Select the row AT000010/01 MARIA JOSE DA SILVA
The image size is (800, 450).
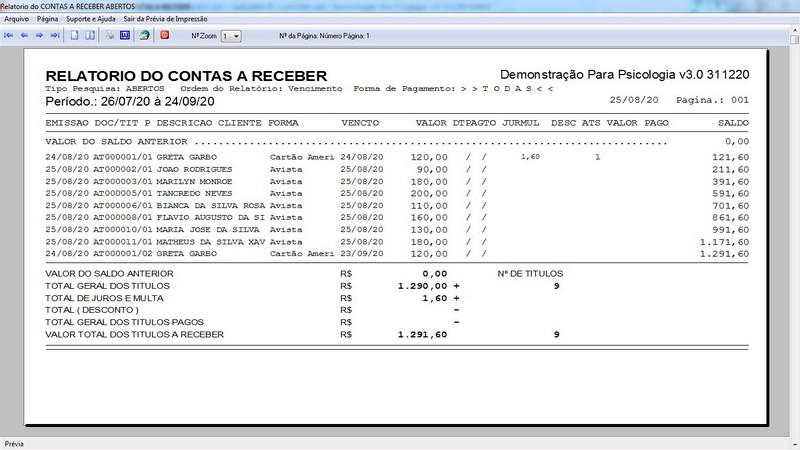click(x=397, y=230)
